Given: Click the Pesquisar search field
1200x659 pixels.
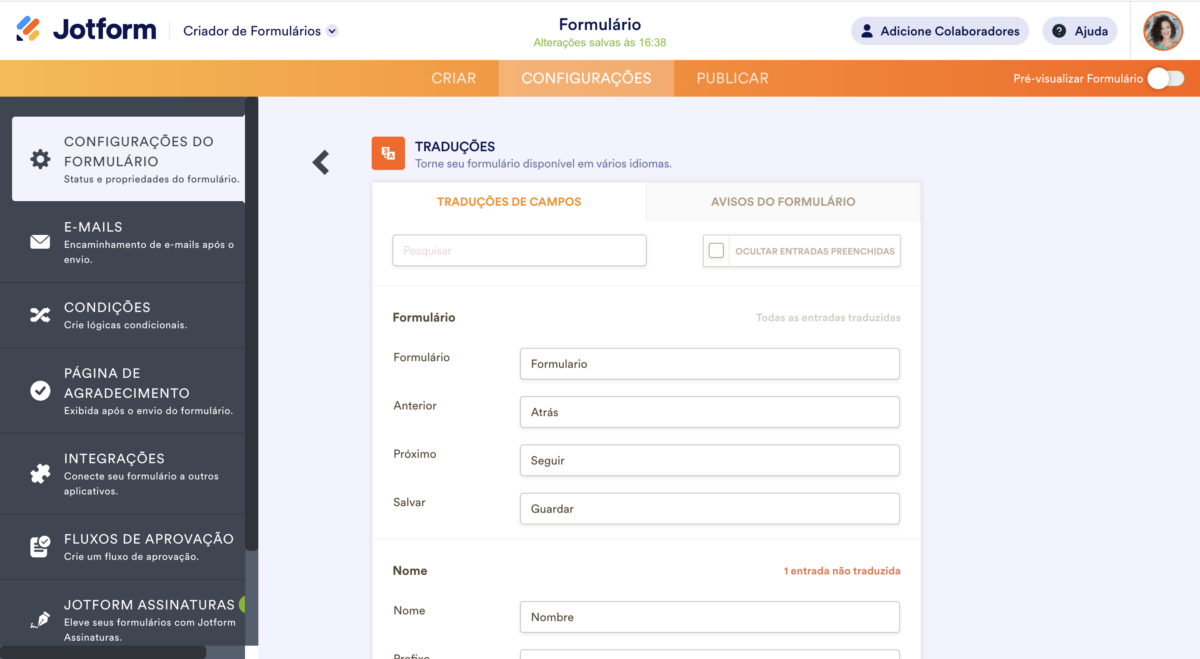Looking at the screenshot, I should coord(519,251).
